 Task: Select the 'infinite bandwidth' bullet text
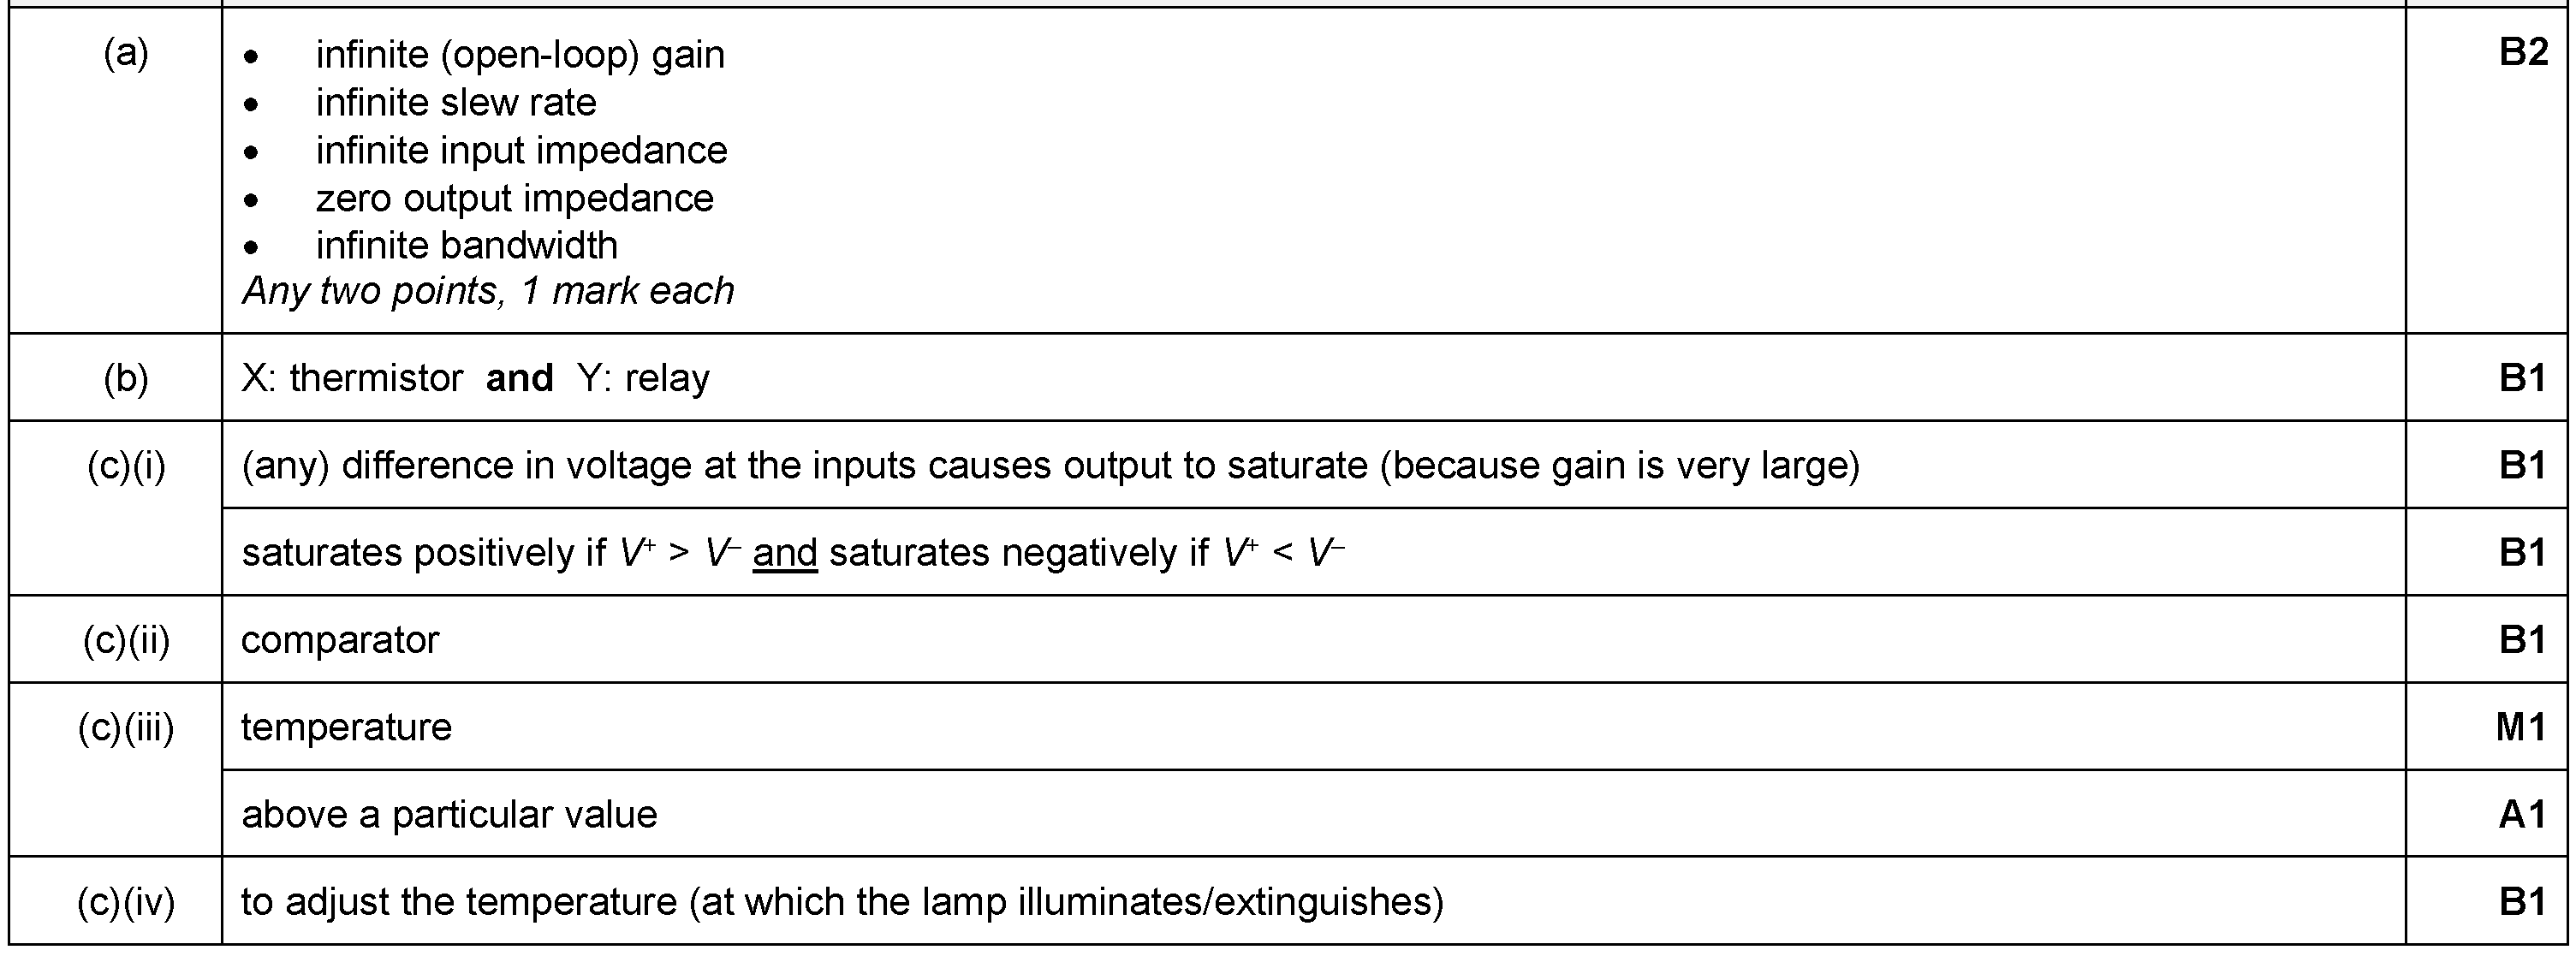click(x=466, y=245)
